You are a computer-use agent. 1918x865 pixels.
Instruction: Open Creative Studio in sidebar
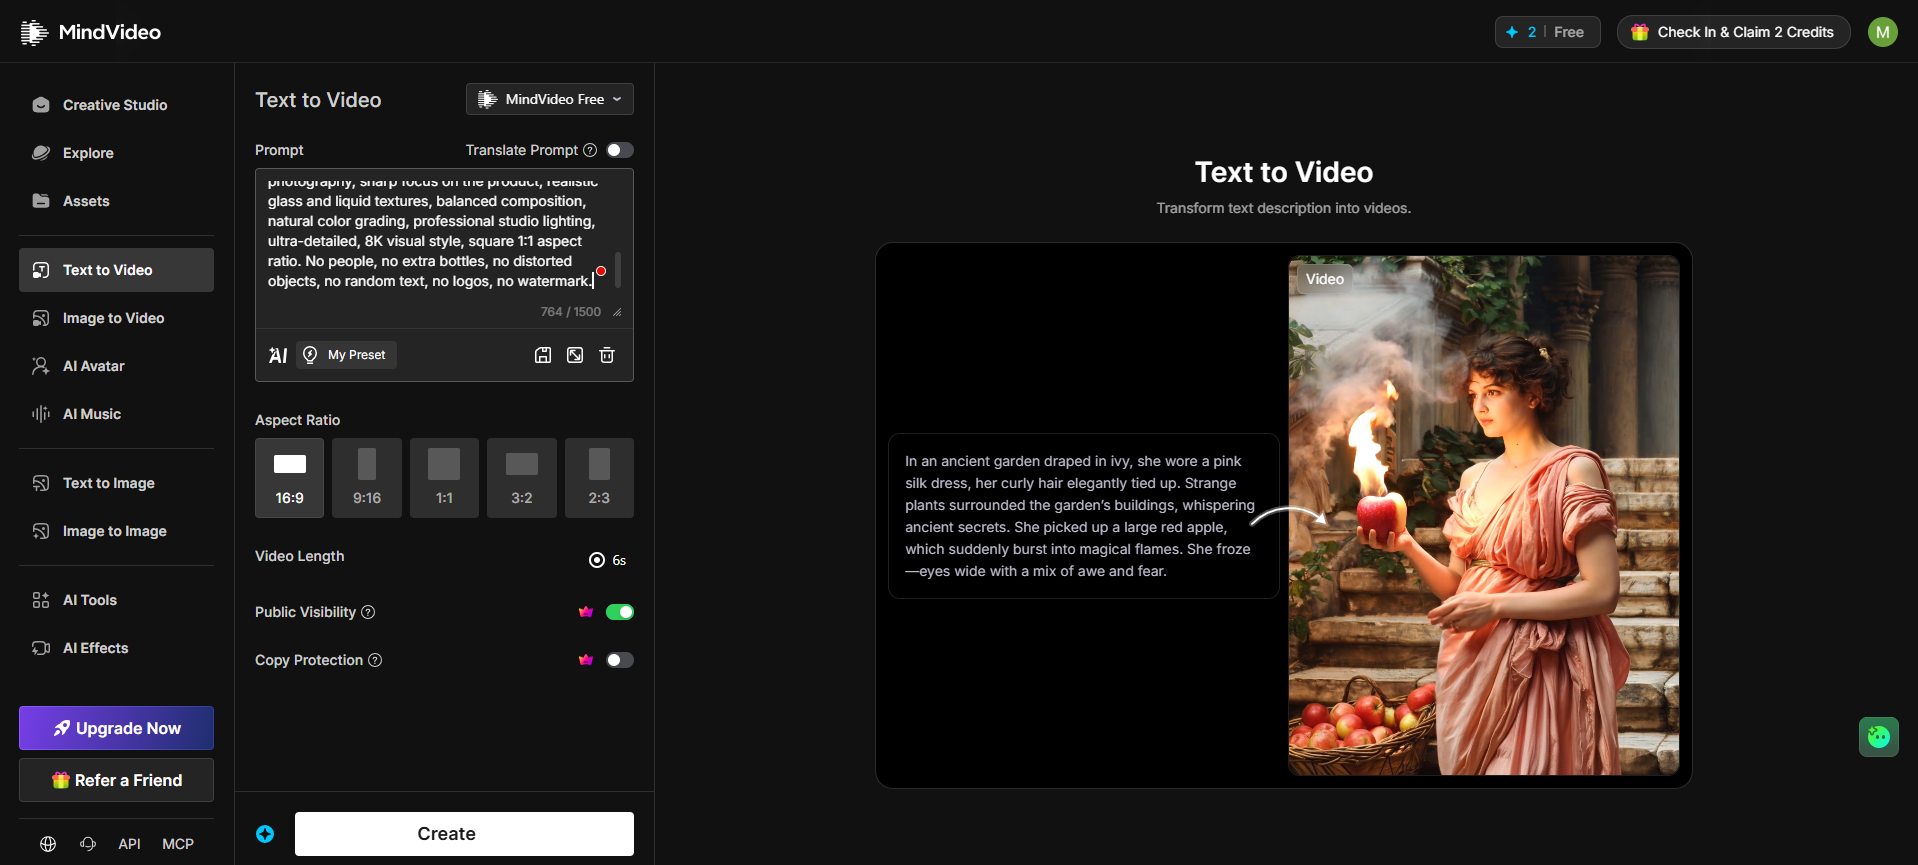(x=116, y=105)
